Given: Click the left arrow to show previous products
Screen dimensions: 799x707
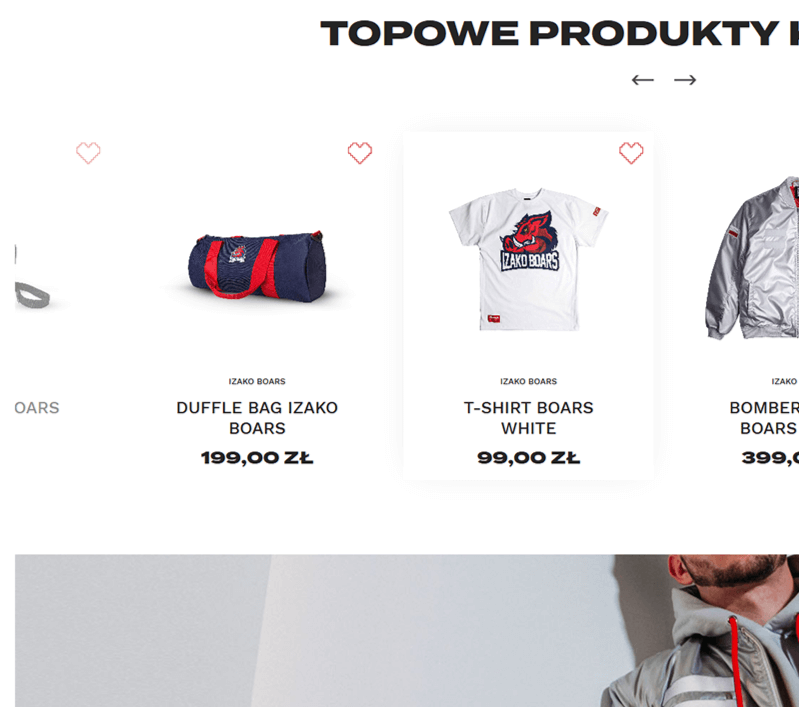Looking at the screenshot, I should [x=643, y=80].
